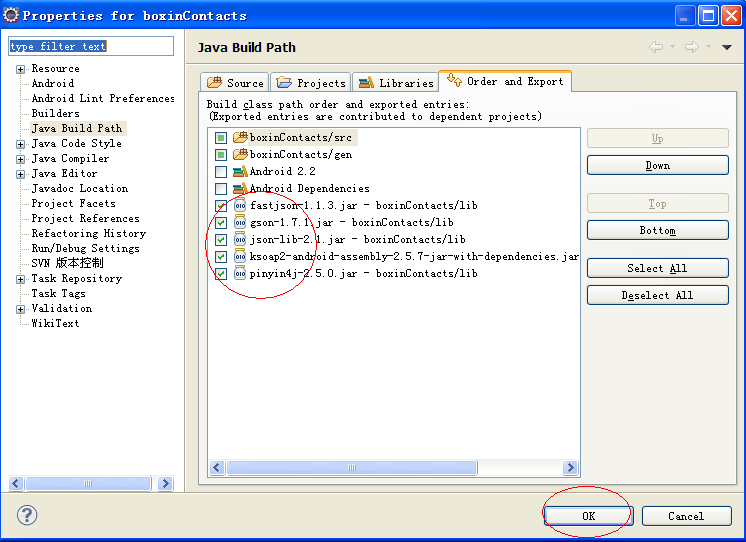Select the Order and Export tab
746x542 pixels.
(x=505, y=81)
